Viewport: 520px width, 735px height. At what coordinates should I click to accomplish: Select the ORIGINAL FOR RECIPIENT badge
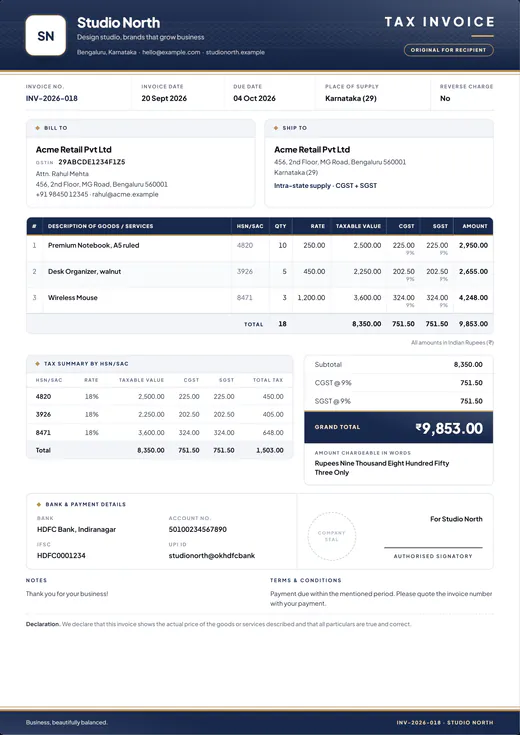[449, 50]
